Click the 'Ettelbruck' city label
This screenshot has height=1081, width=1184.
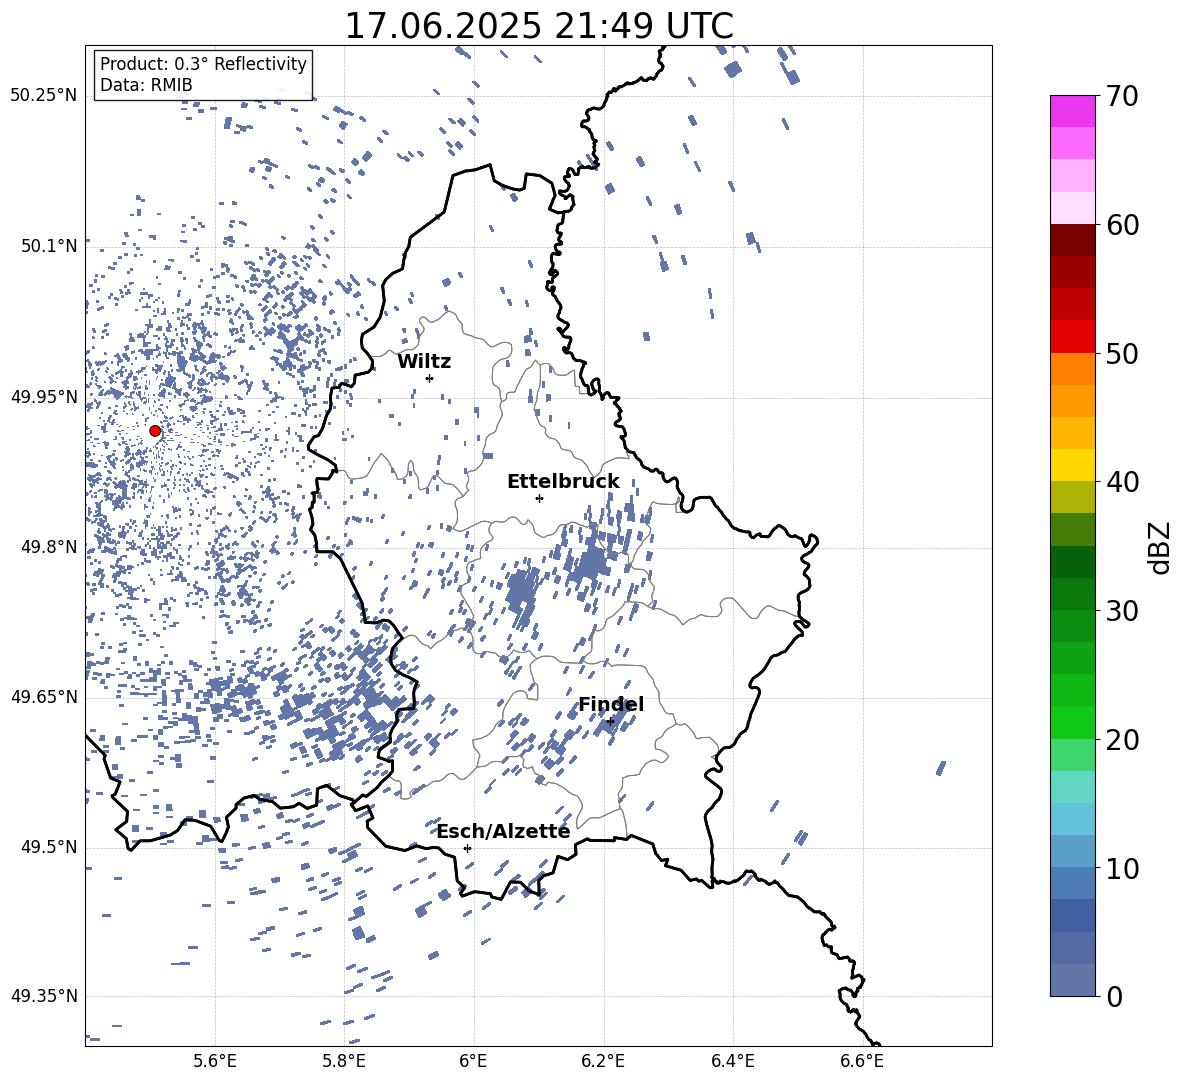click(563, 482)
